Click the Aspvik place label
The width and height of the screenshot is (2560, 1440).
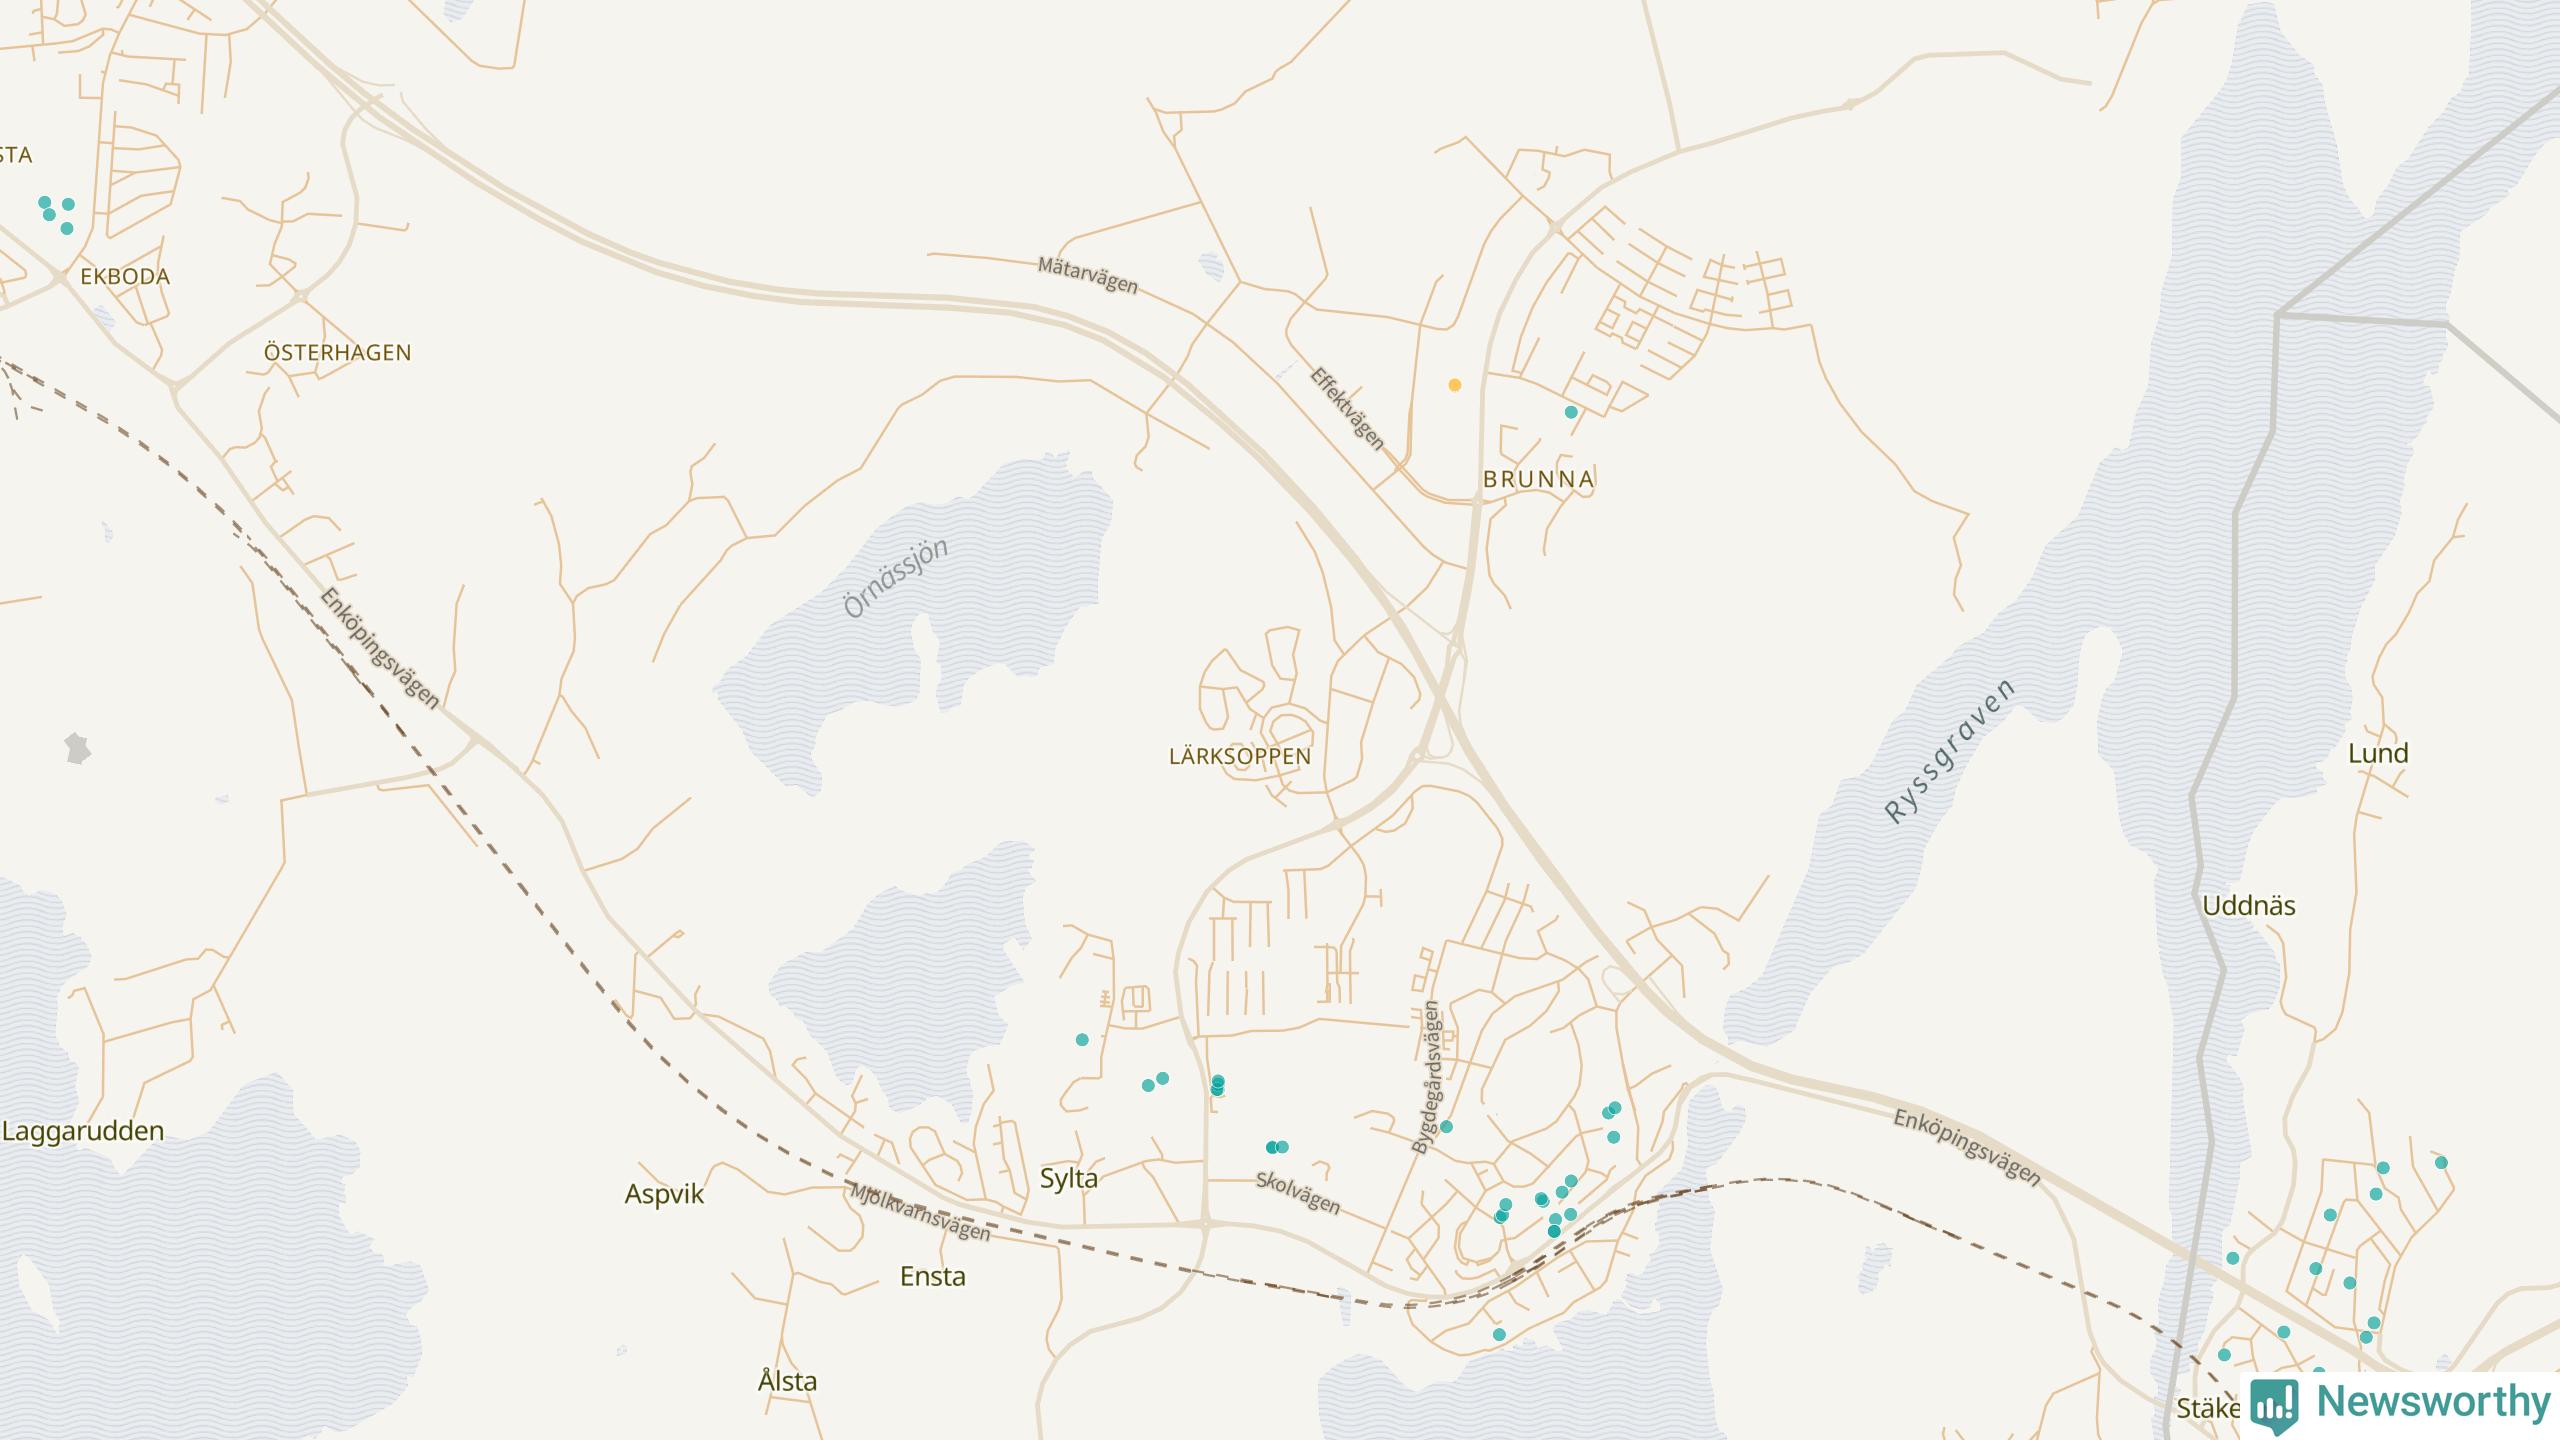pyautogui.click(x=664, y=1194)
